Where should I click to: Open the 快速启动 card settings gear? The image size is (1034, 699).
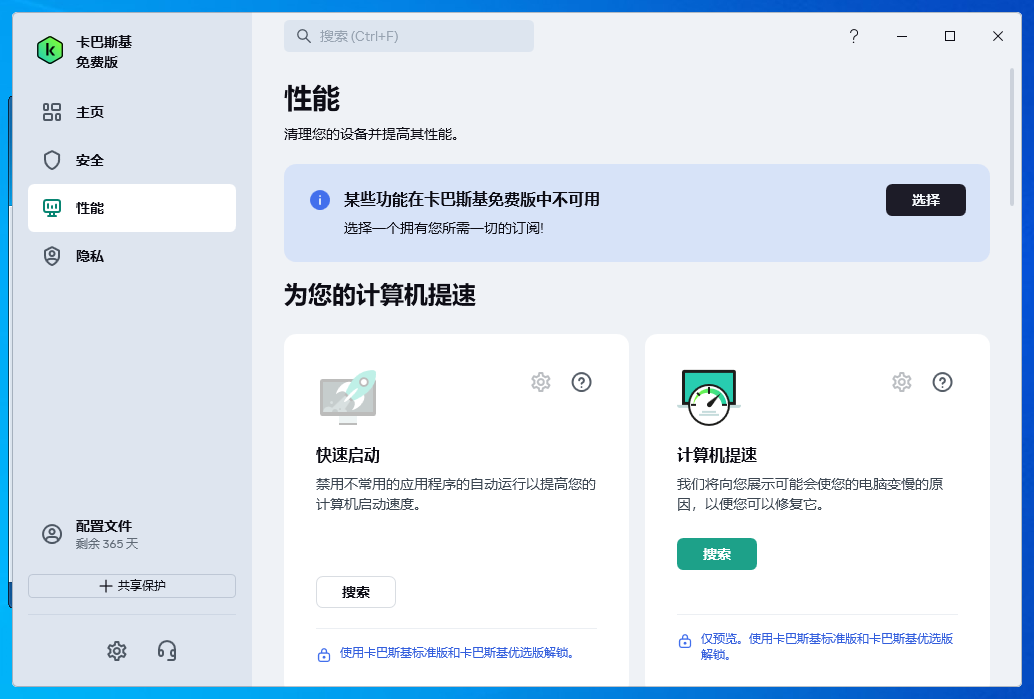pyautogui.click(x=541, y=382)
